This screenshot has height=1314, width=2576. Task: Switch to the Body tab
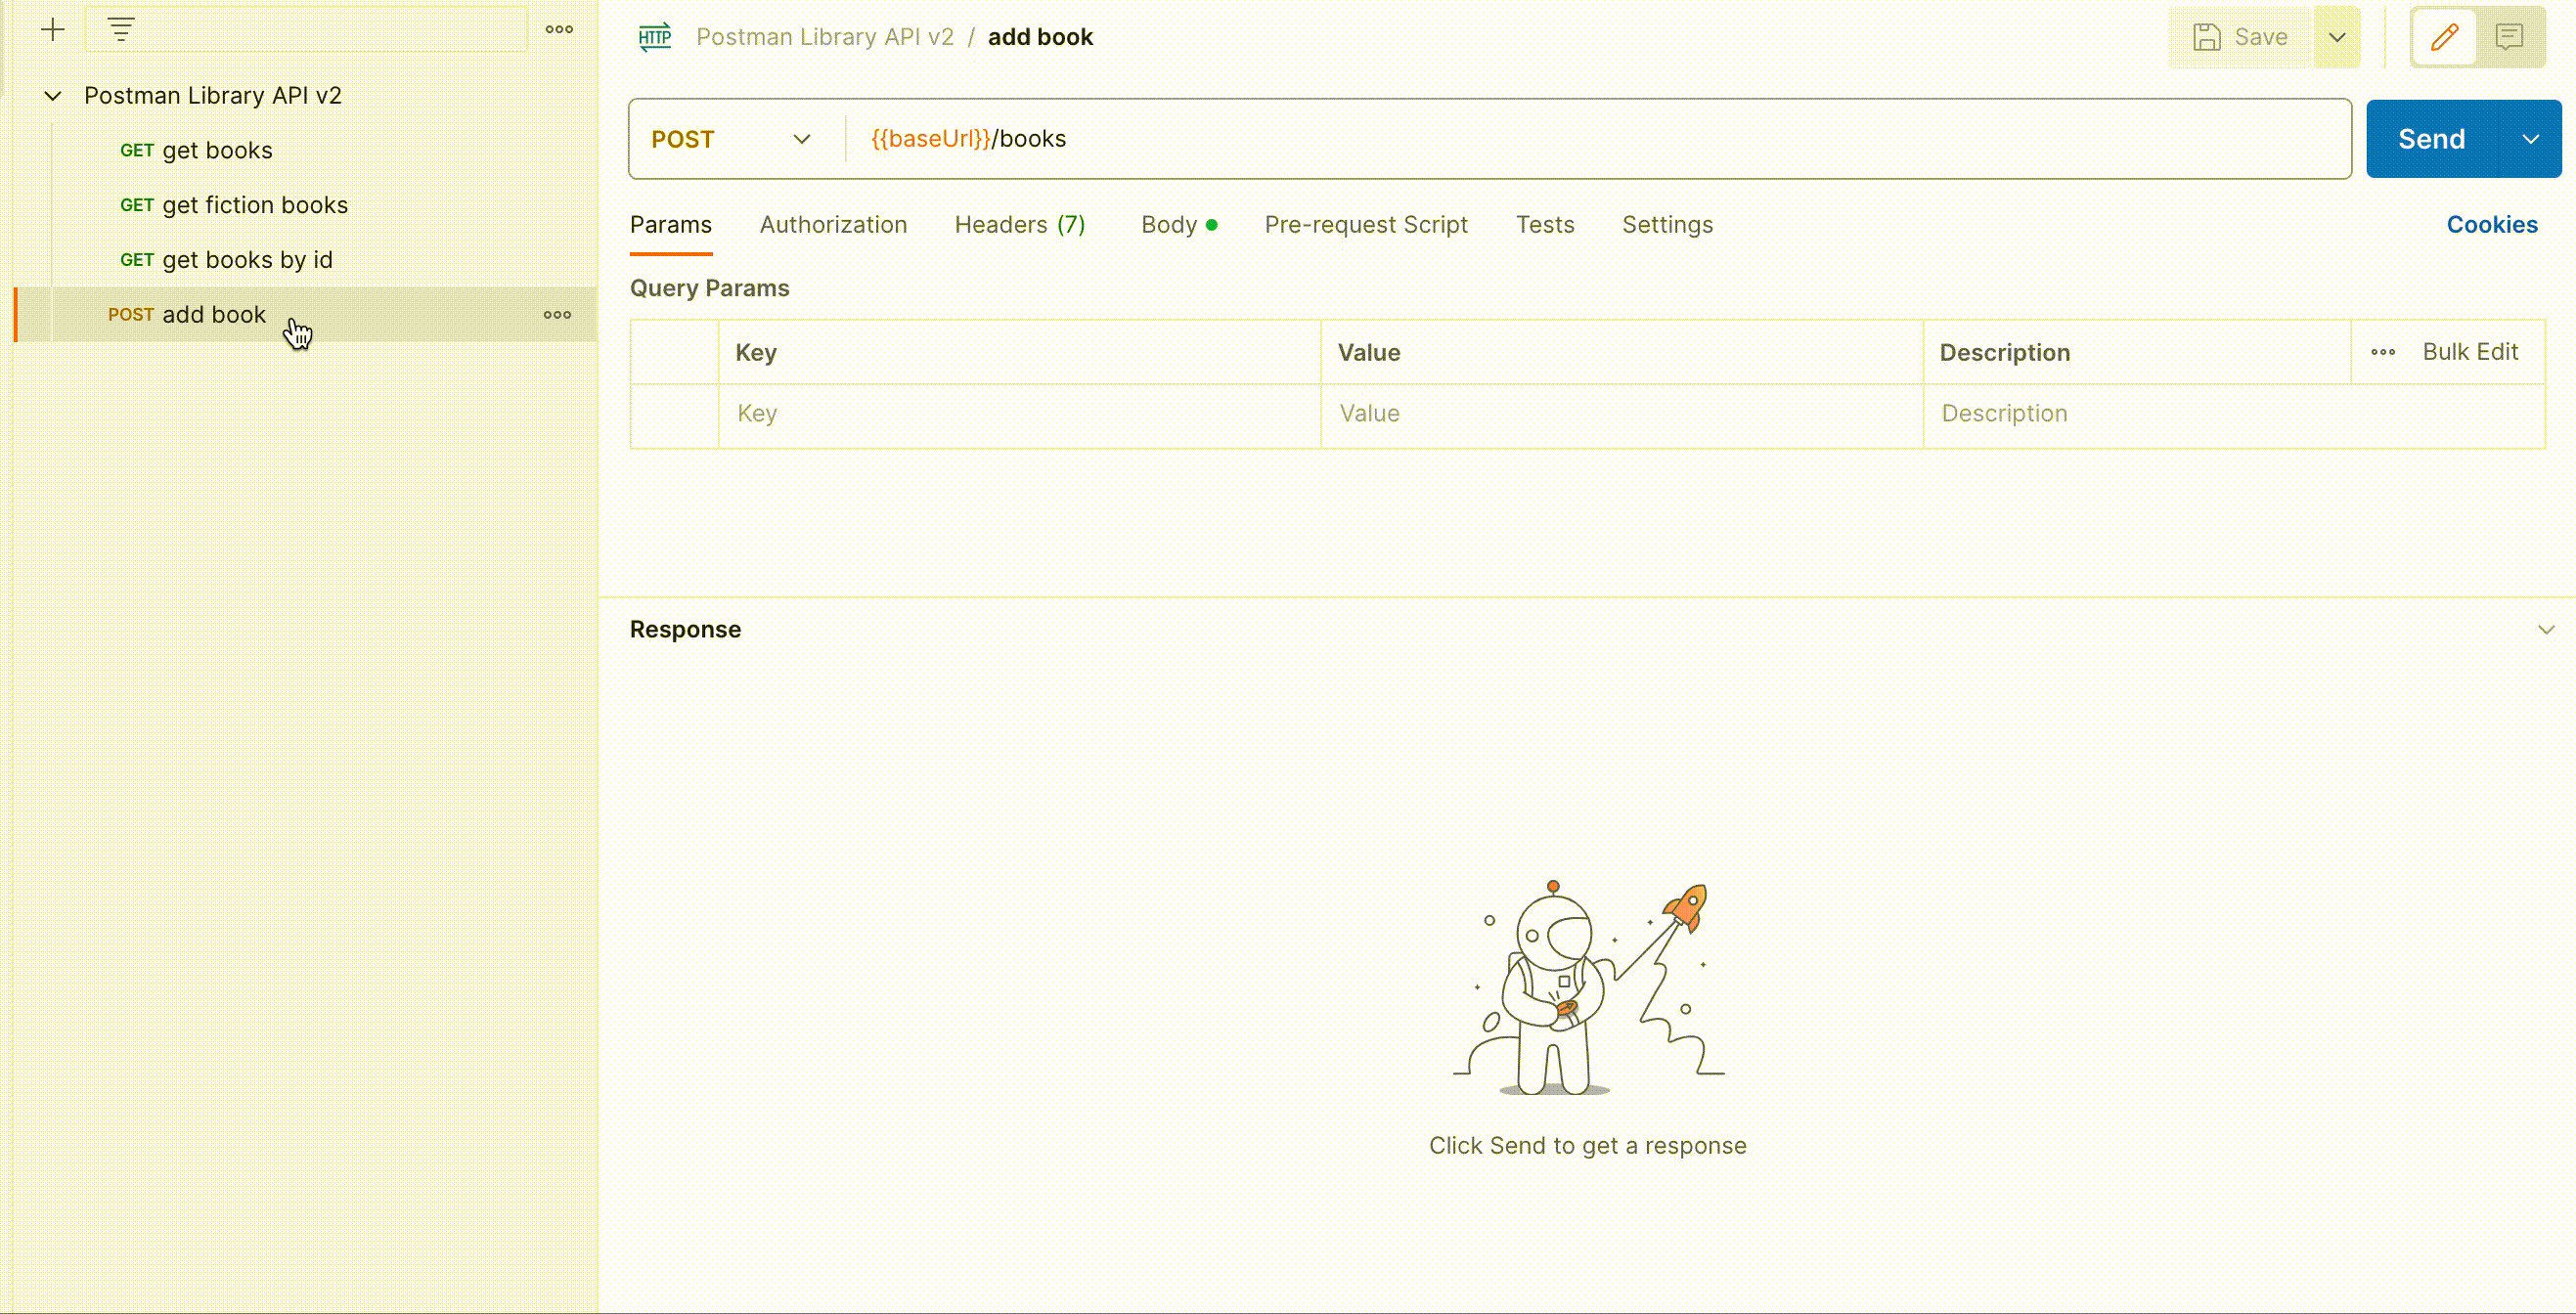(1170, 224)
